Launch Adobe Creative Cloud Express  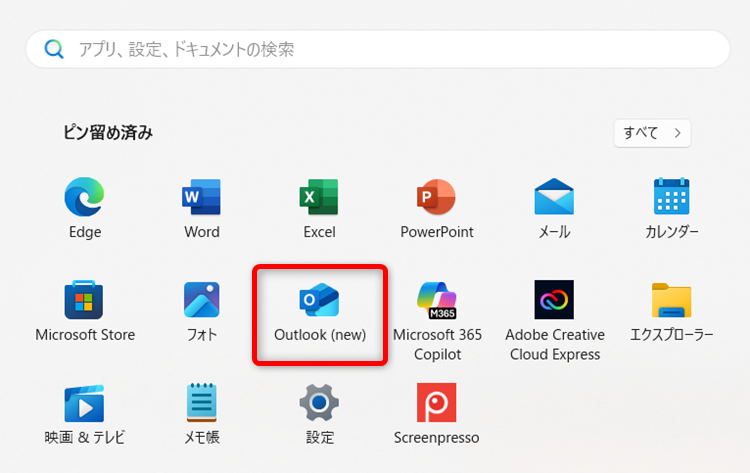click(554, 300)
